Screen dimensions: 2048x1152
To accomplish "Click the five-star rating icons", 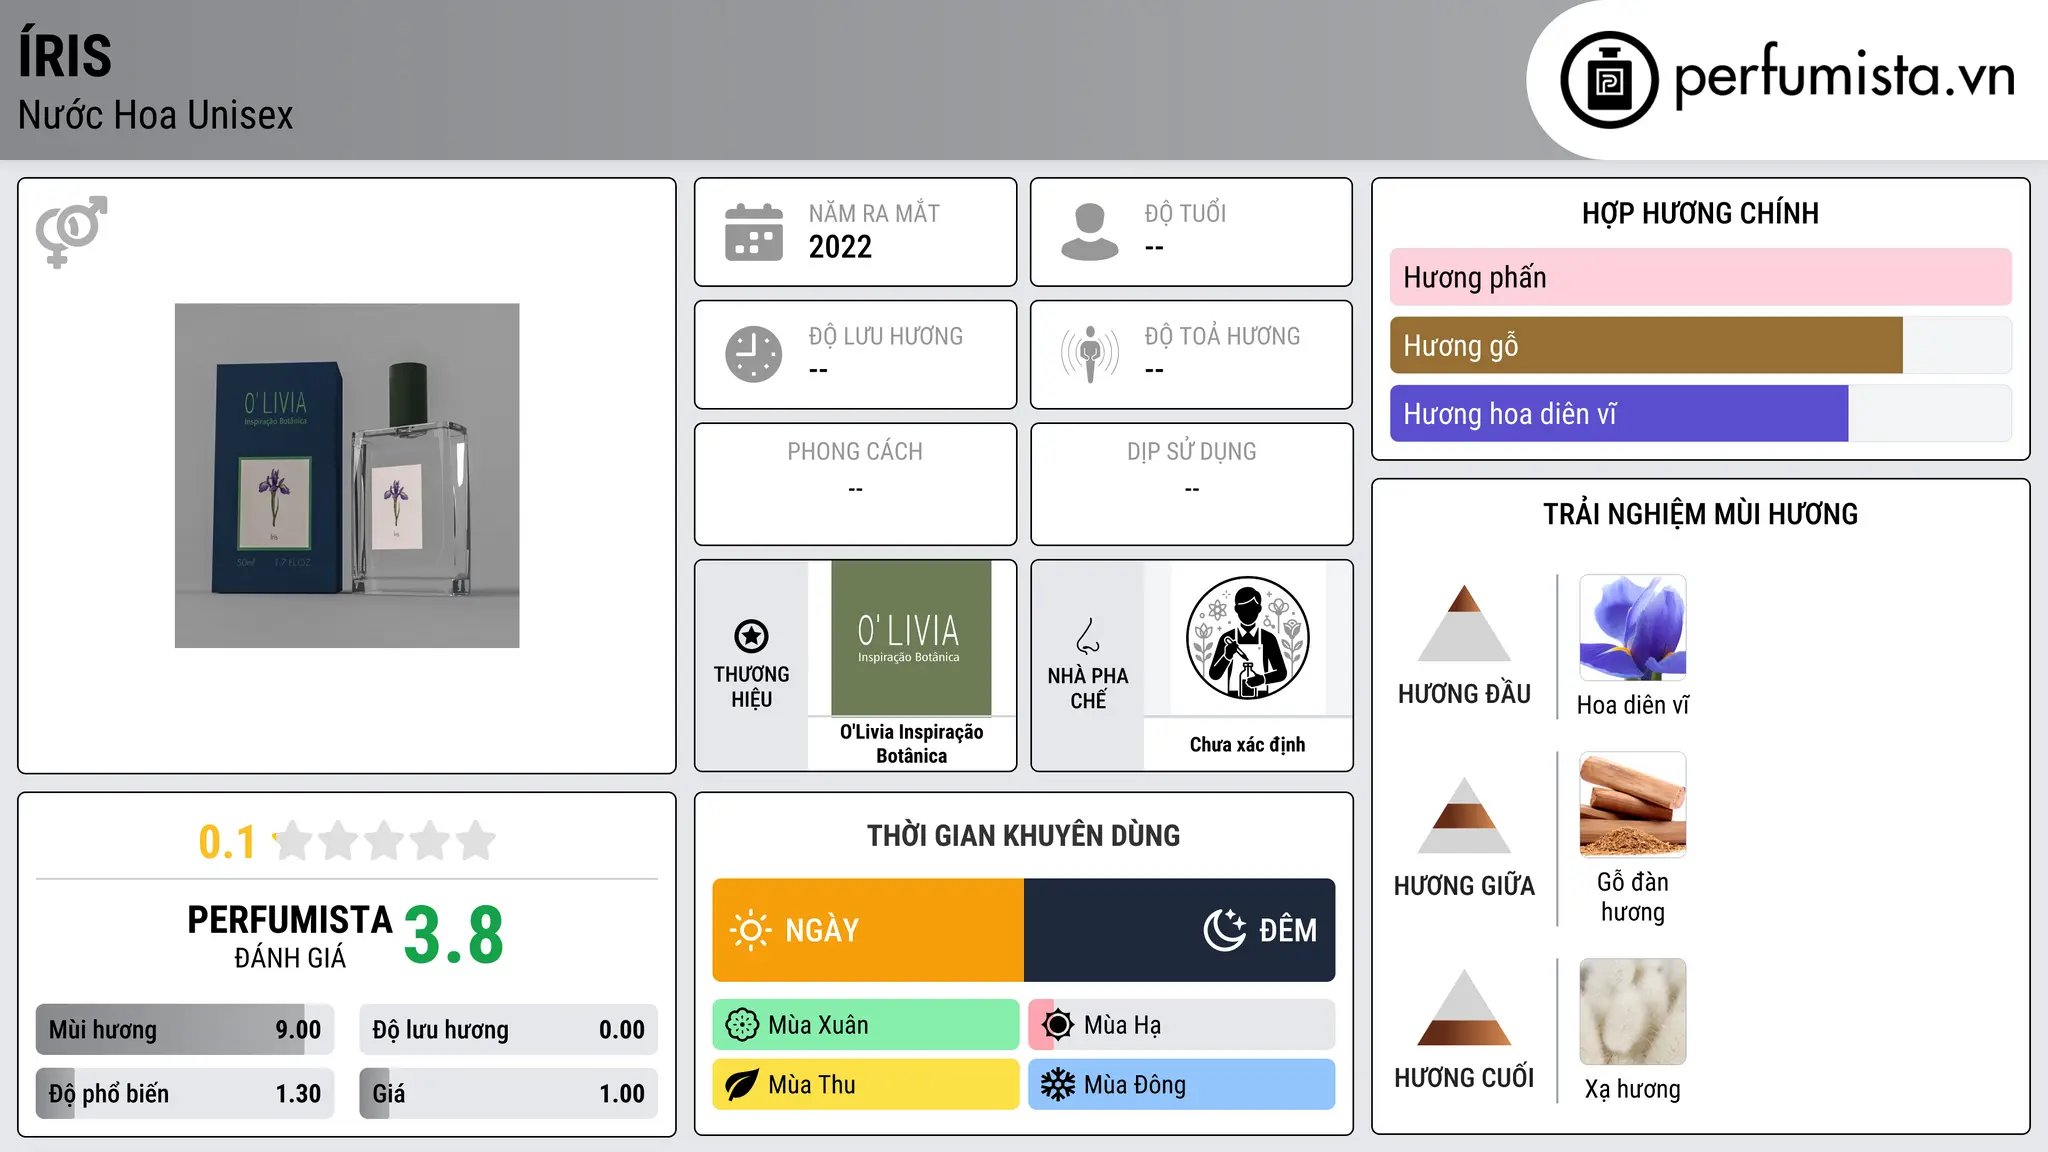I will pyautogui.click(x=384, y=841).
